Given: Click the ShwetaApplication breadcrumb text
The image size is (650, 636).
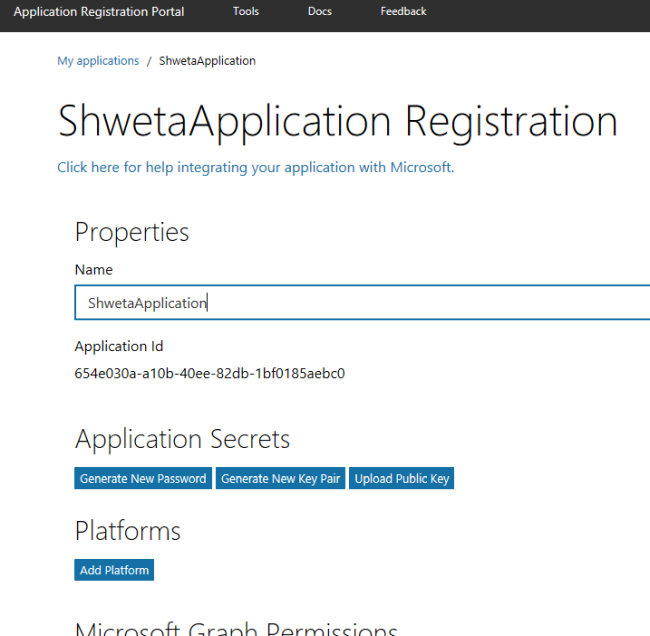Looking at the screenshot, I should click(207, 61).
